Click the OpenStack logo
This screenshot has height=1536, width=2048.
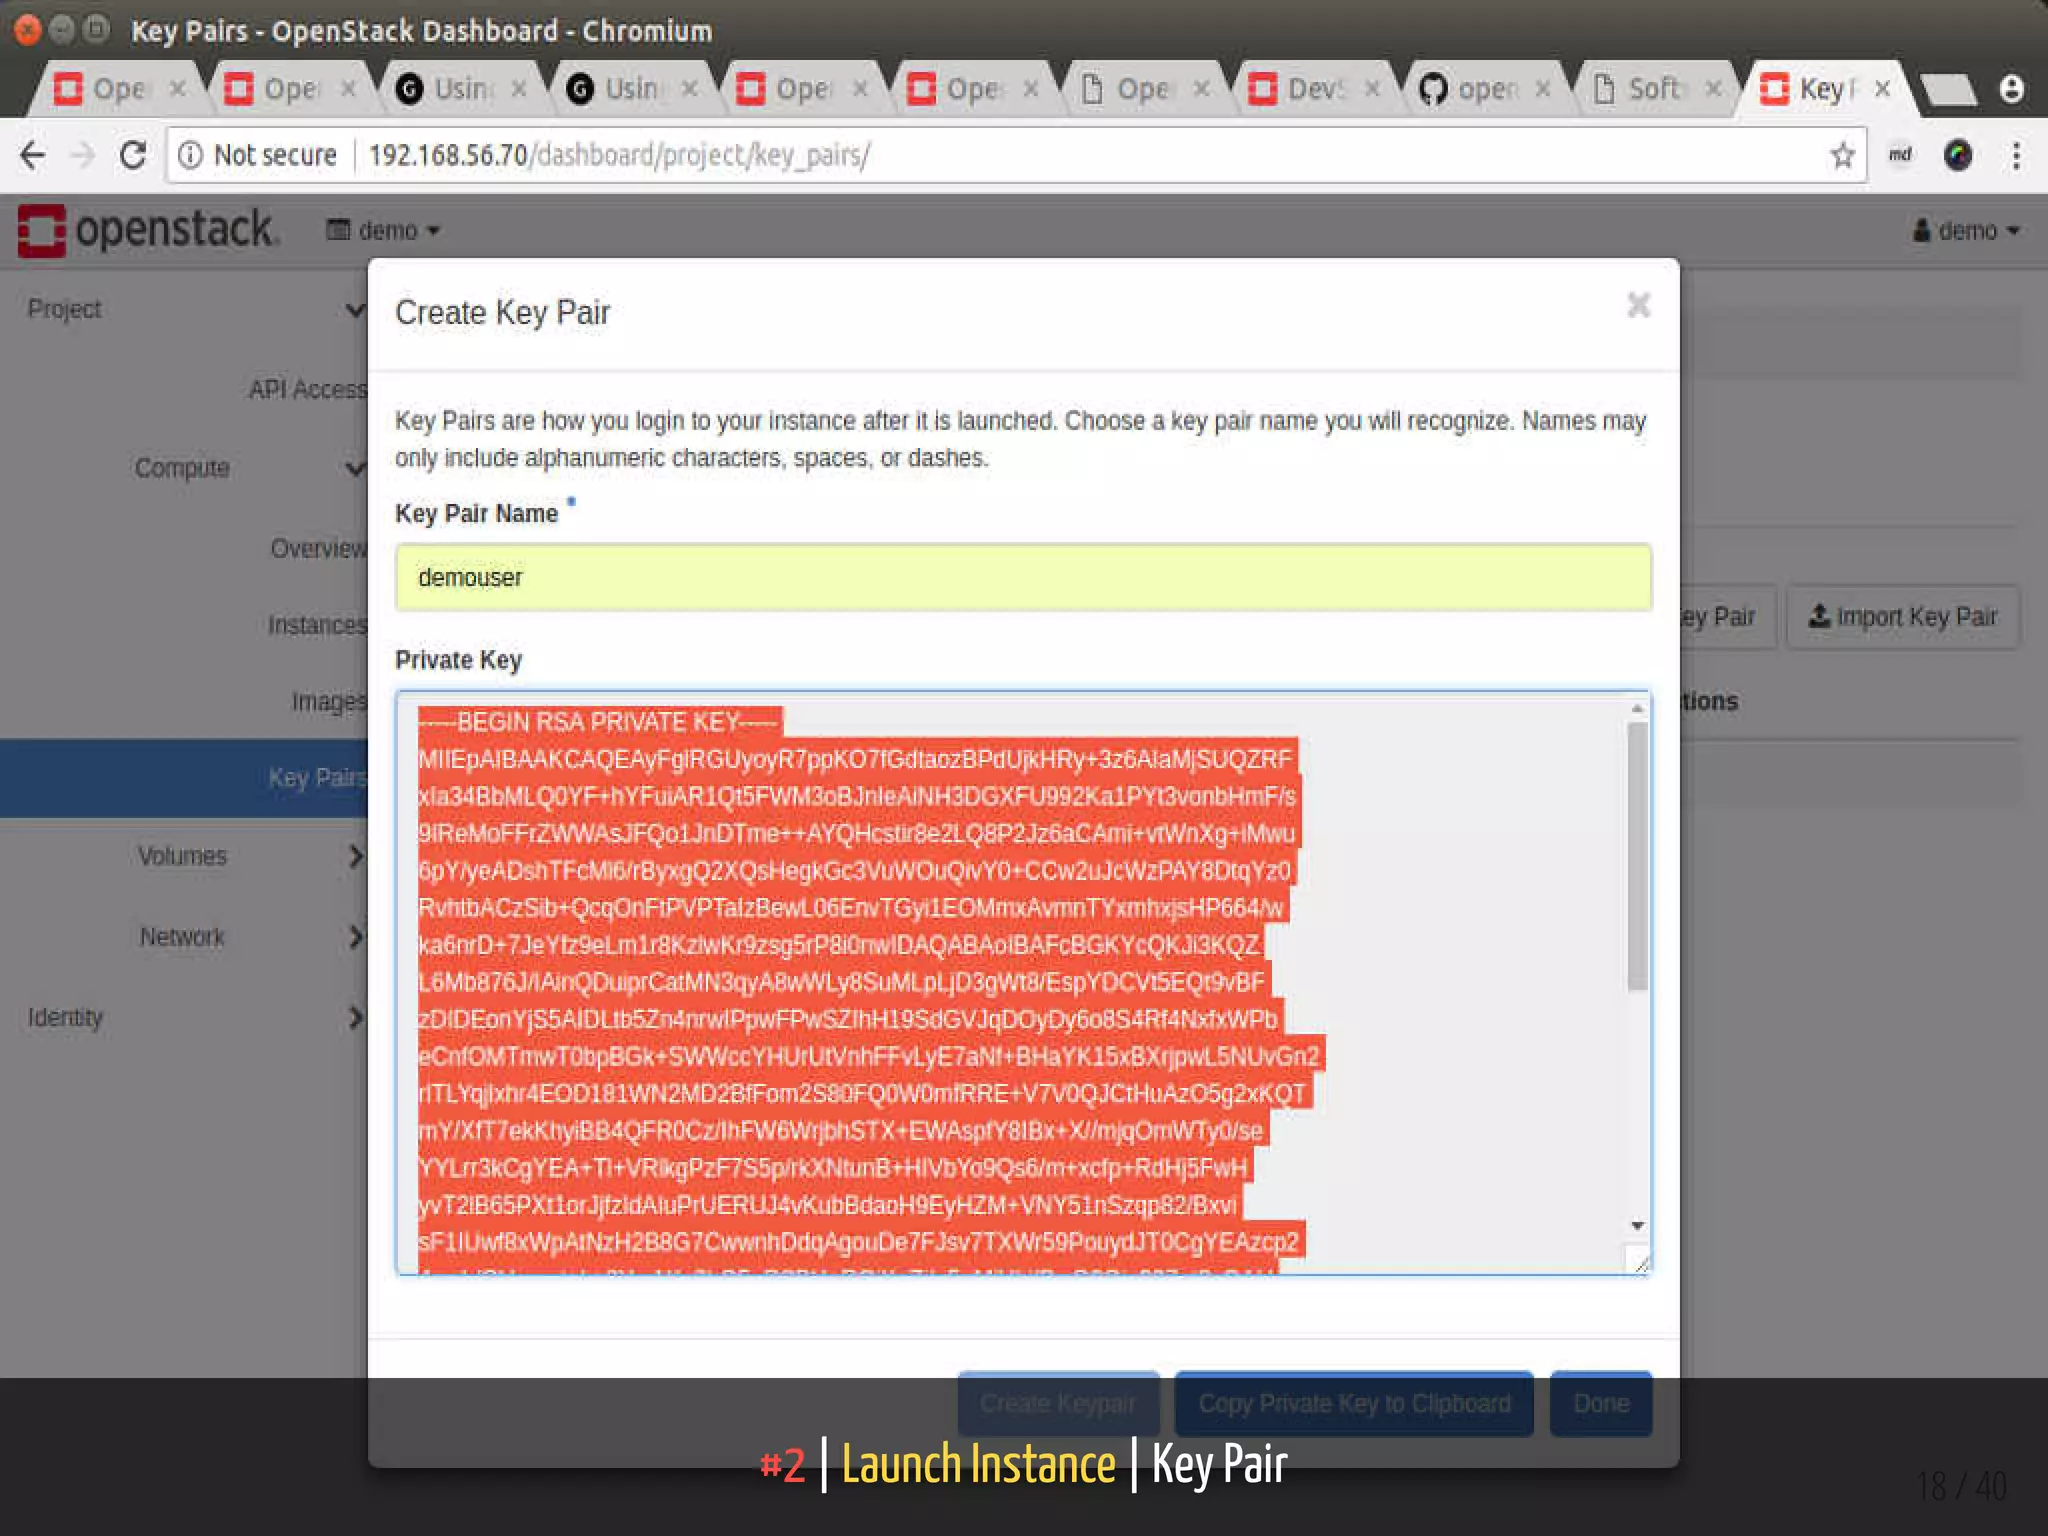[x=147, y=230]
